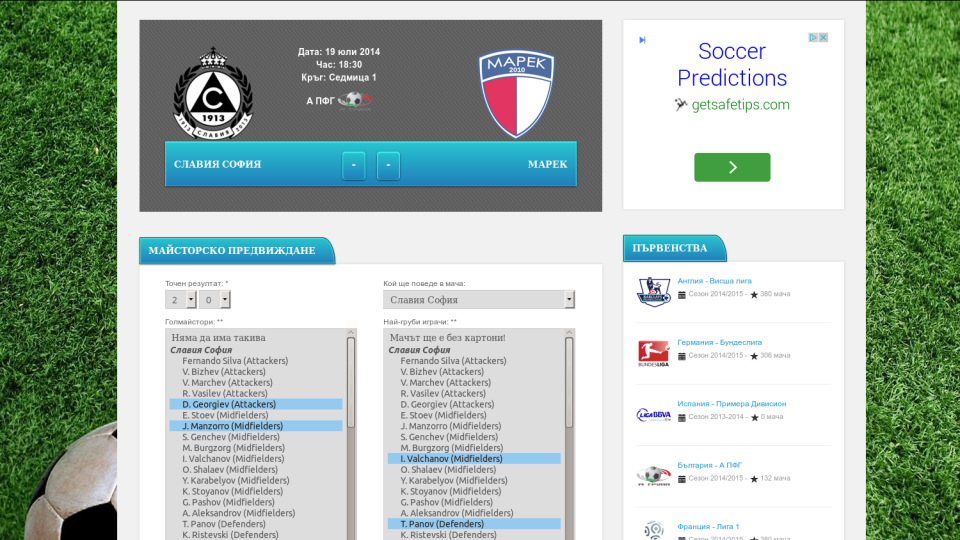Click the Bulgaria A PFG football logo
The width and height of the screenshot is (960, 540).
click(x=653, y=476)
